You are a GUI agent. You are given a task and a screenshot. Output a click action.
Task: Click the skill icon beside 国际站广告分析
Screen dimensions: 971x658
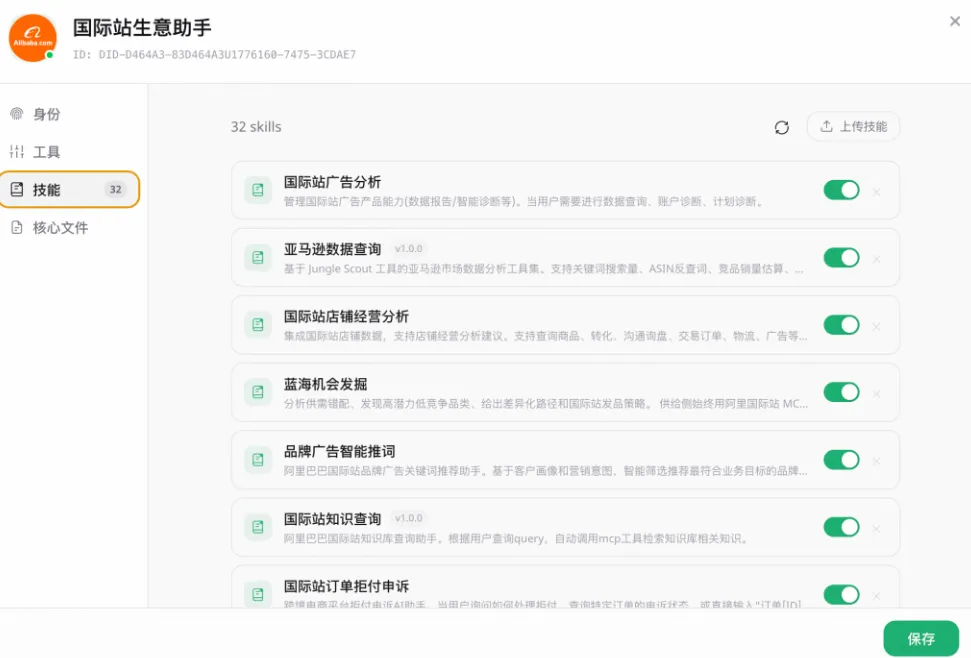(258, 190)
